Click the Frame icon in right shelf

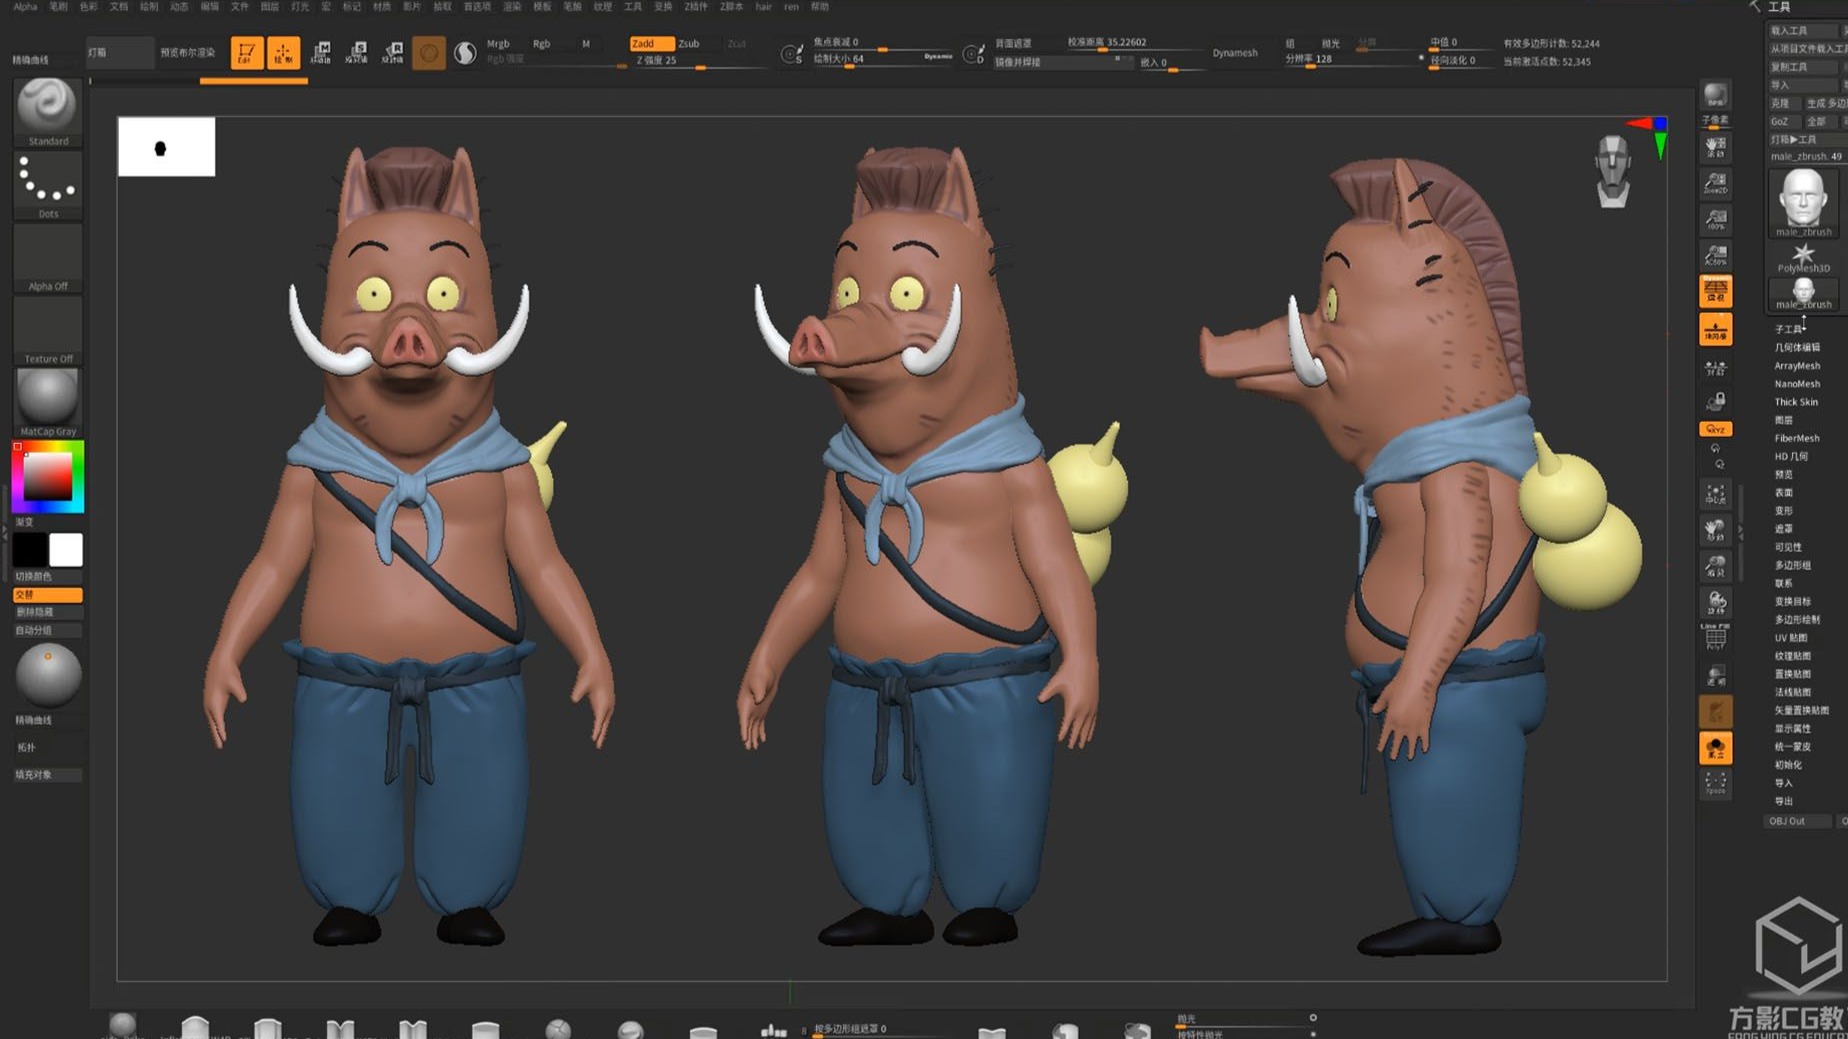pos(1715,493)
